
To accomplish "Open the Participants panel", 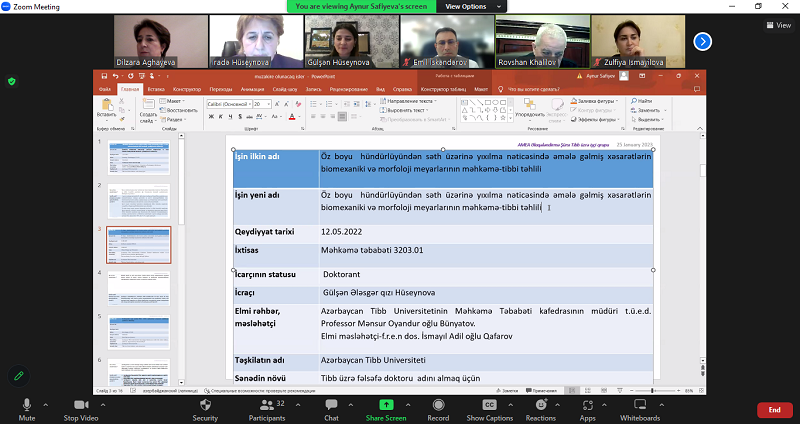I will click(x=267, y=405).
